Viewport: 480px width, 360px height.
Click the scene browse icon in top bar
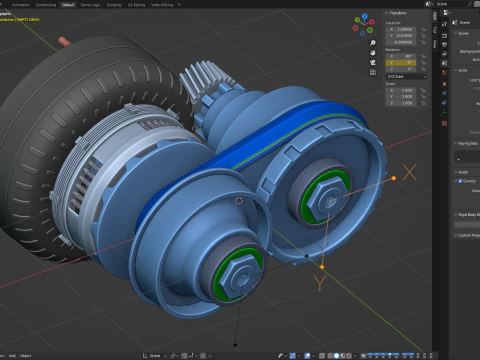(429, 4)
